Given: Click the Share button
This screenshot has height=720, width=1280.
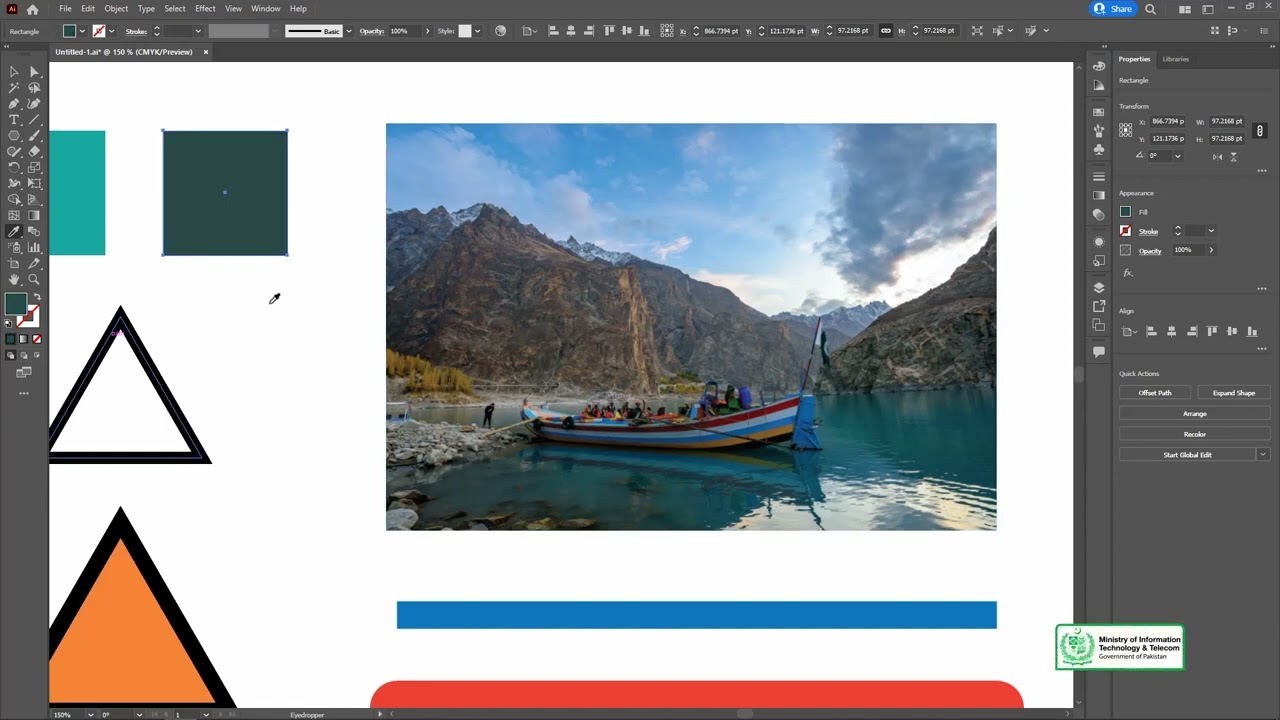Looking at the screenshot, I should [x=1113, y=9].
